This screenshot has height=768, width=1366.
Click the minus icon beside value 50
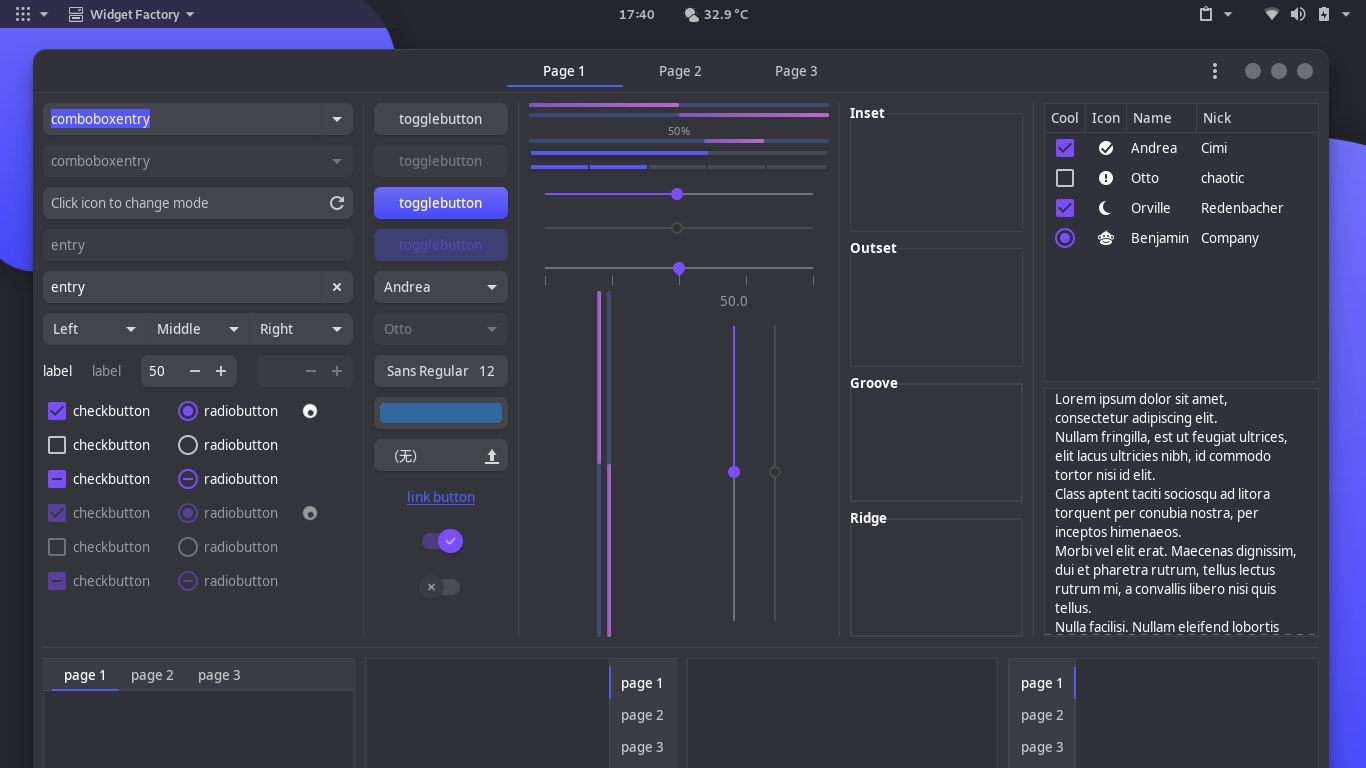pyautogui.click(x=195, y=371)
